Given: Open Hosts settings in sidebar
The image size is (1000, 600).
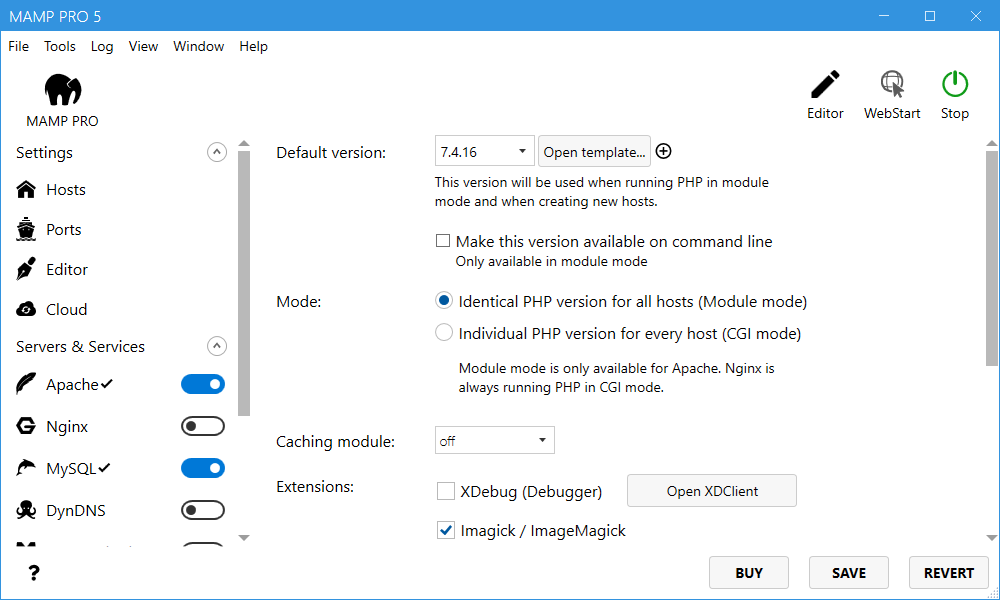Looking at the screenshot, I should (x=65, y=190).
